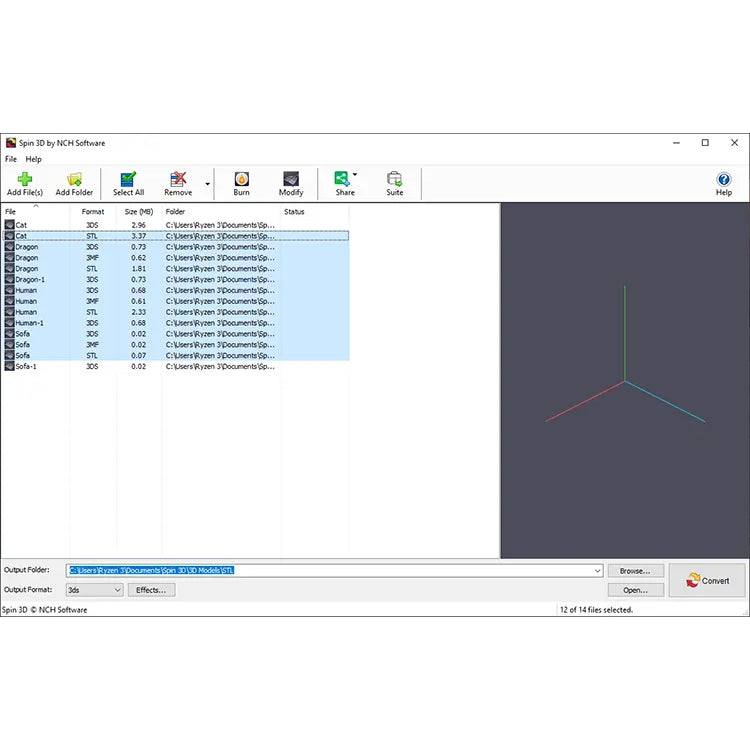Select the Sofa 3MF file row
This screenshot has height=750, width=750.
[176, 345]
